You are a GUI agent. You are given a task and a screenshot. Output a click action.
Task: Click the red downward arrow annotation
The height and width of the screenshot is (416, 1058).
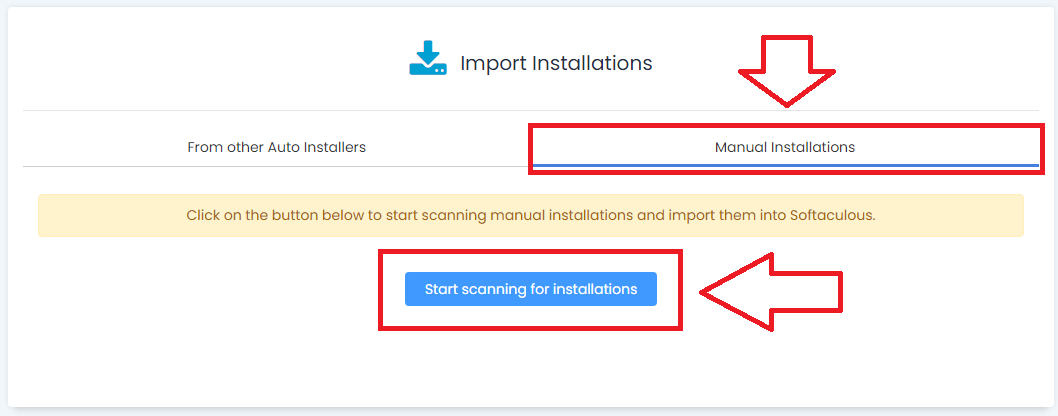(x=787, y=70)
